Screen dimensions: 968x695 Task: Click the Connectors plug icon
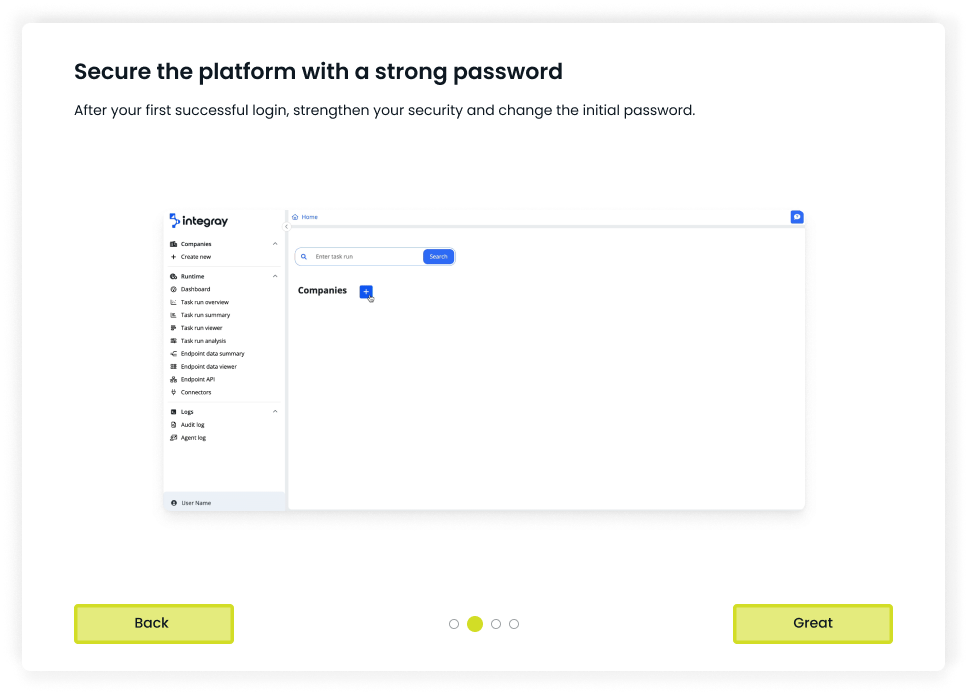tap(174, 392)
